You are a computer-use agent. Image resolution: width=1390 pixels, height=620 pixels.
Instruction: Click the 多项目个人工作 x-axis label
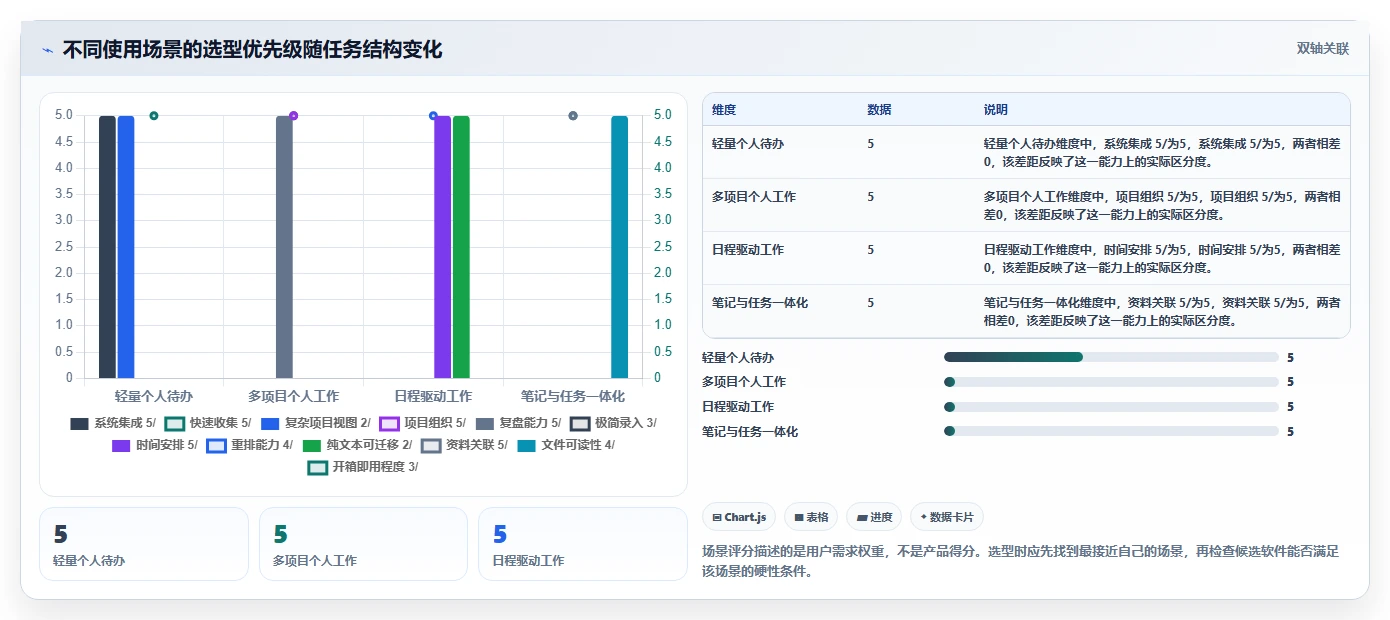click(x=294, y=397)
